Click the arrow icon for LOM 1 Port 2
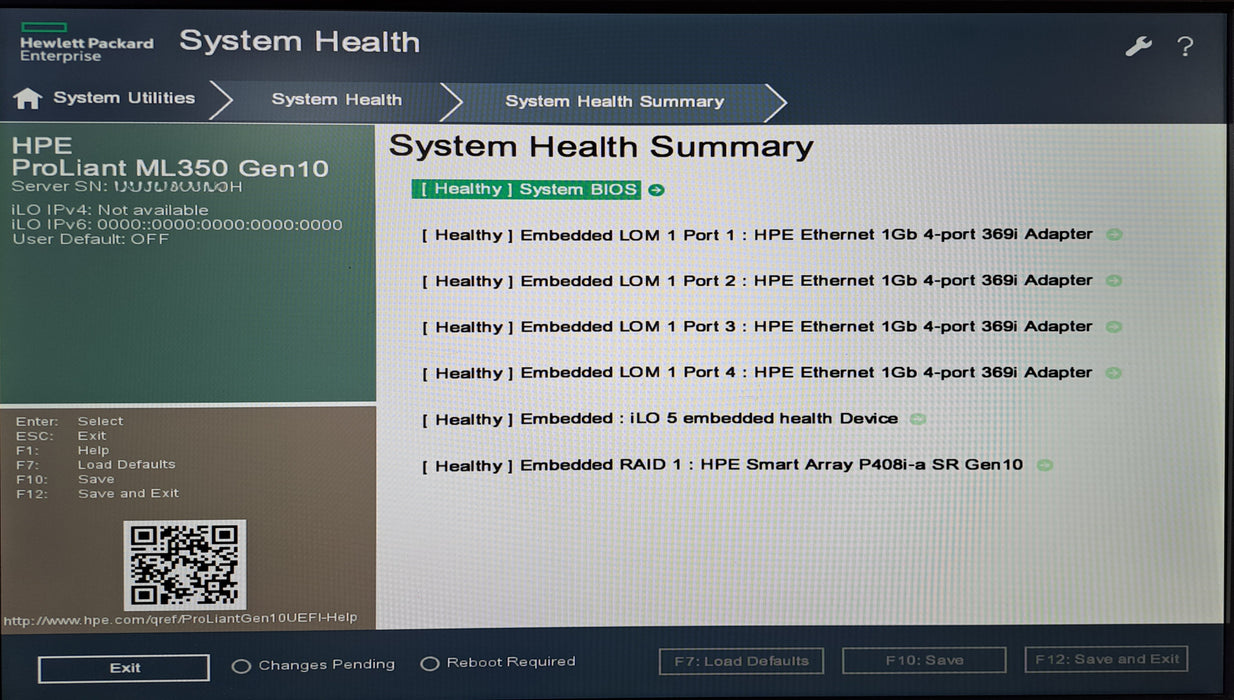1234x700 pixels. (x=1114, y=281)
